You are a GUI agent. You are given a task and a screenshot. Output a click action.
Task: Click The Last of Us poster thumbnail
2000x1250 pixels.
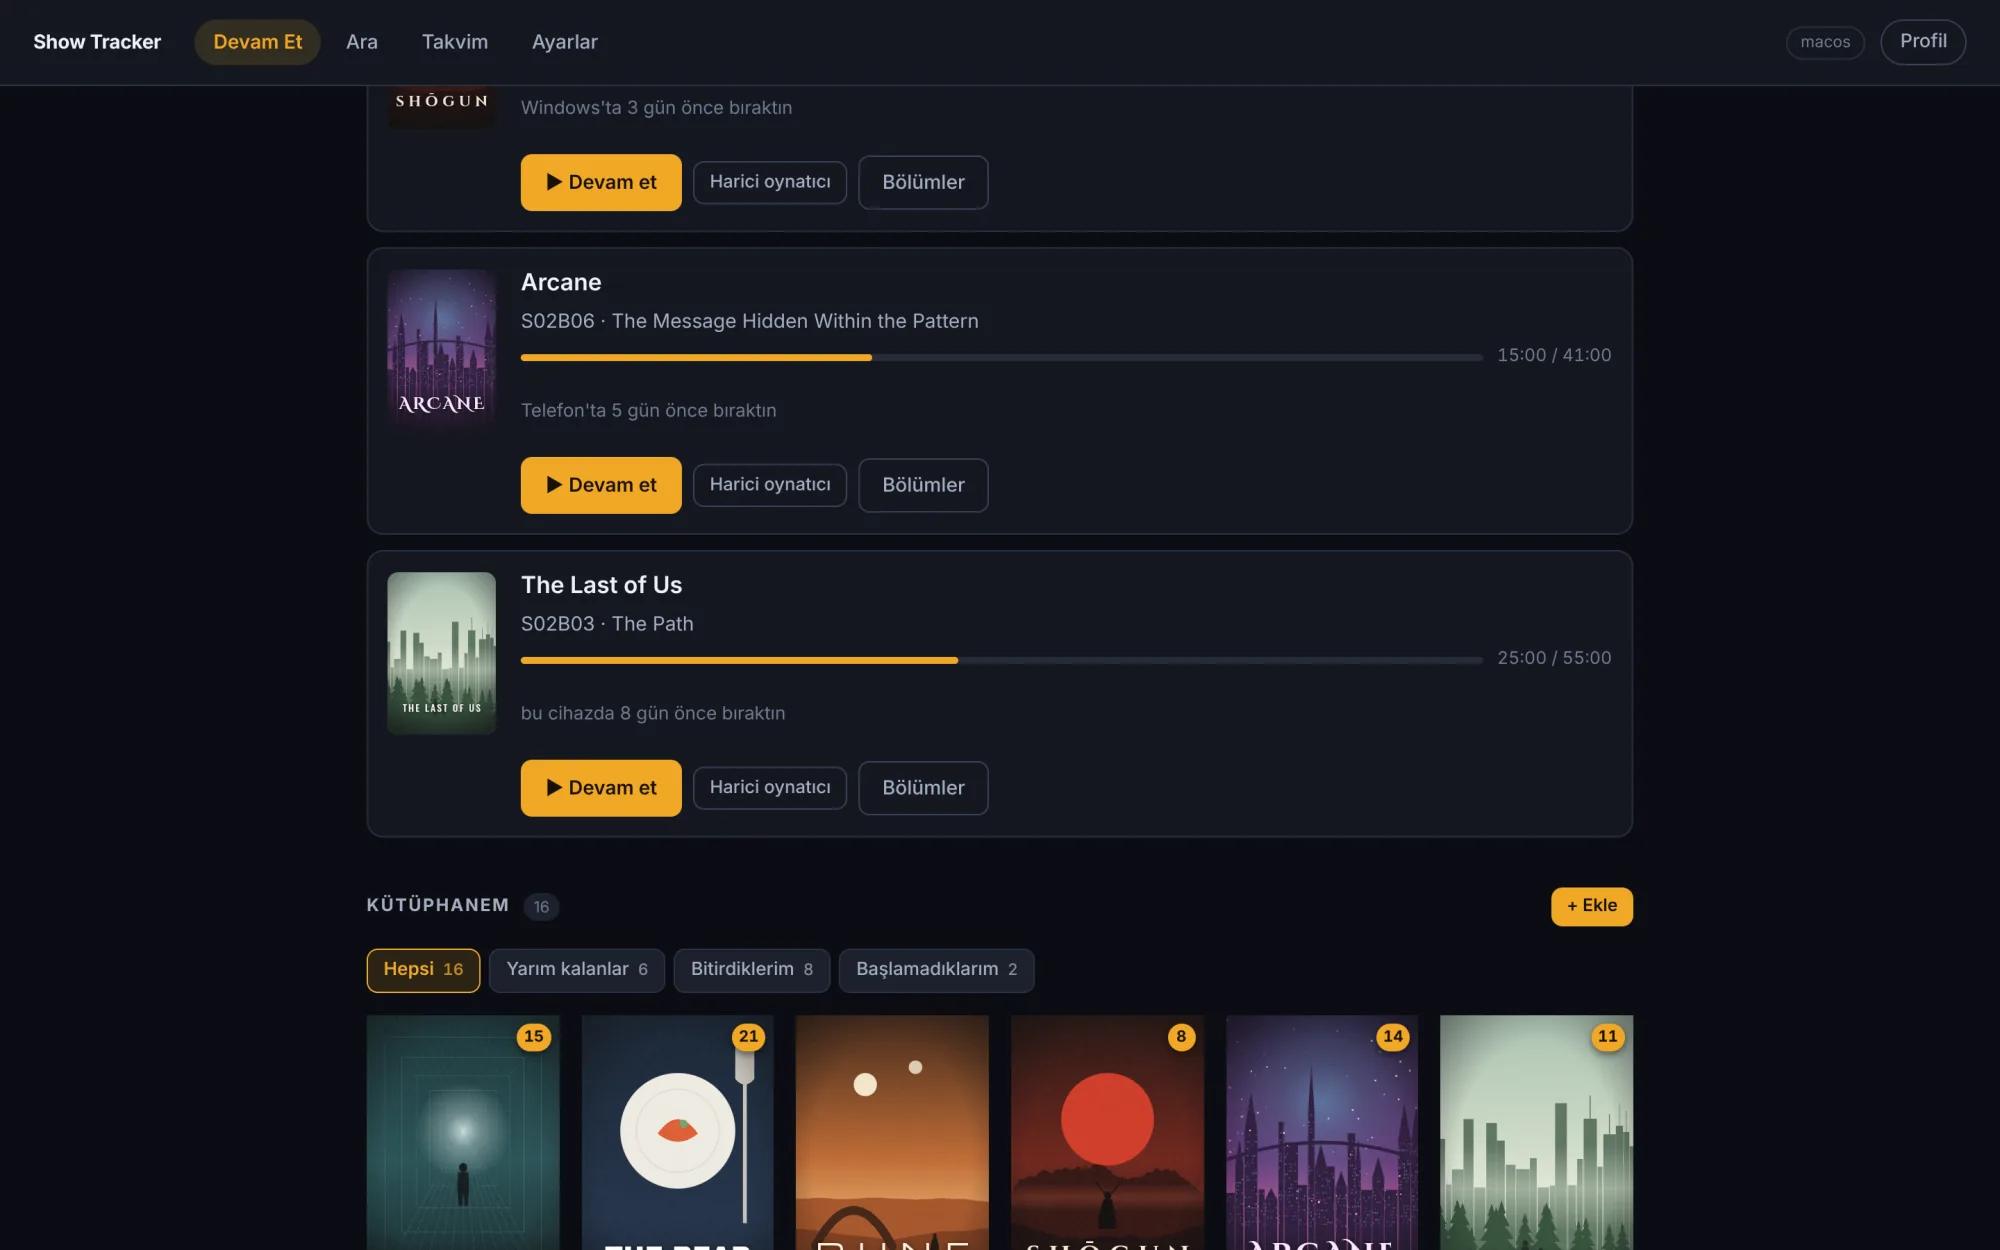tap(442, 652)
